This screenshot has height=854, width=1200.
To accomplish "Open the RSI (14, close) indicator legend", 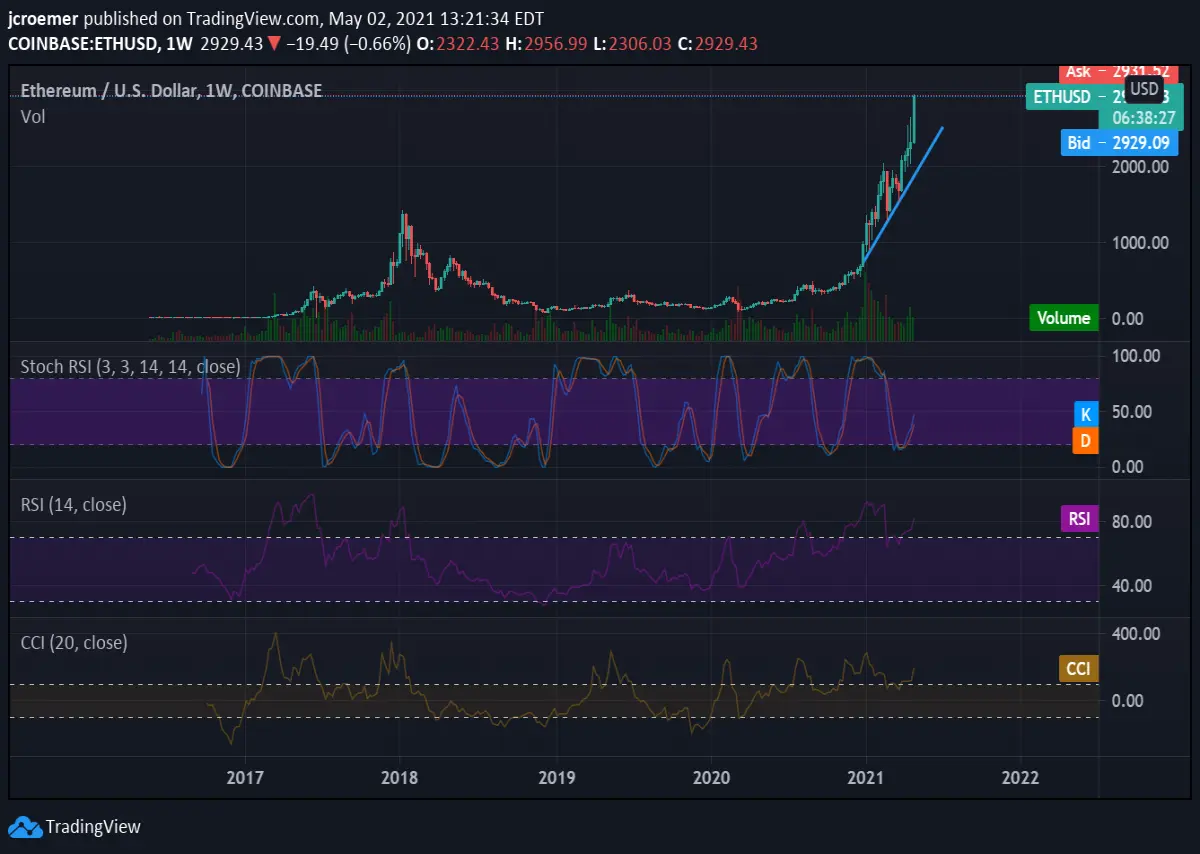I will 74,505.
